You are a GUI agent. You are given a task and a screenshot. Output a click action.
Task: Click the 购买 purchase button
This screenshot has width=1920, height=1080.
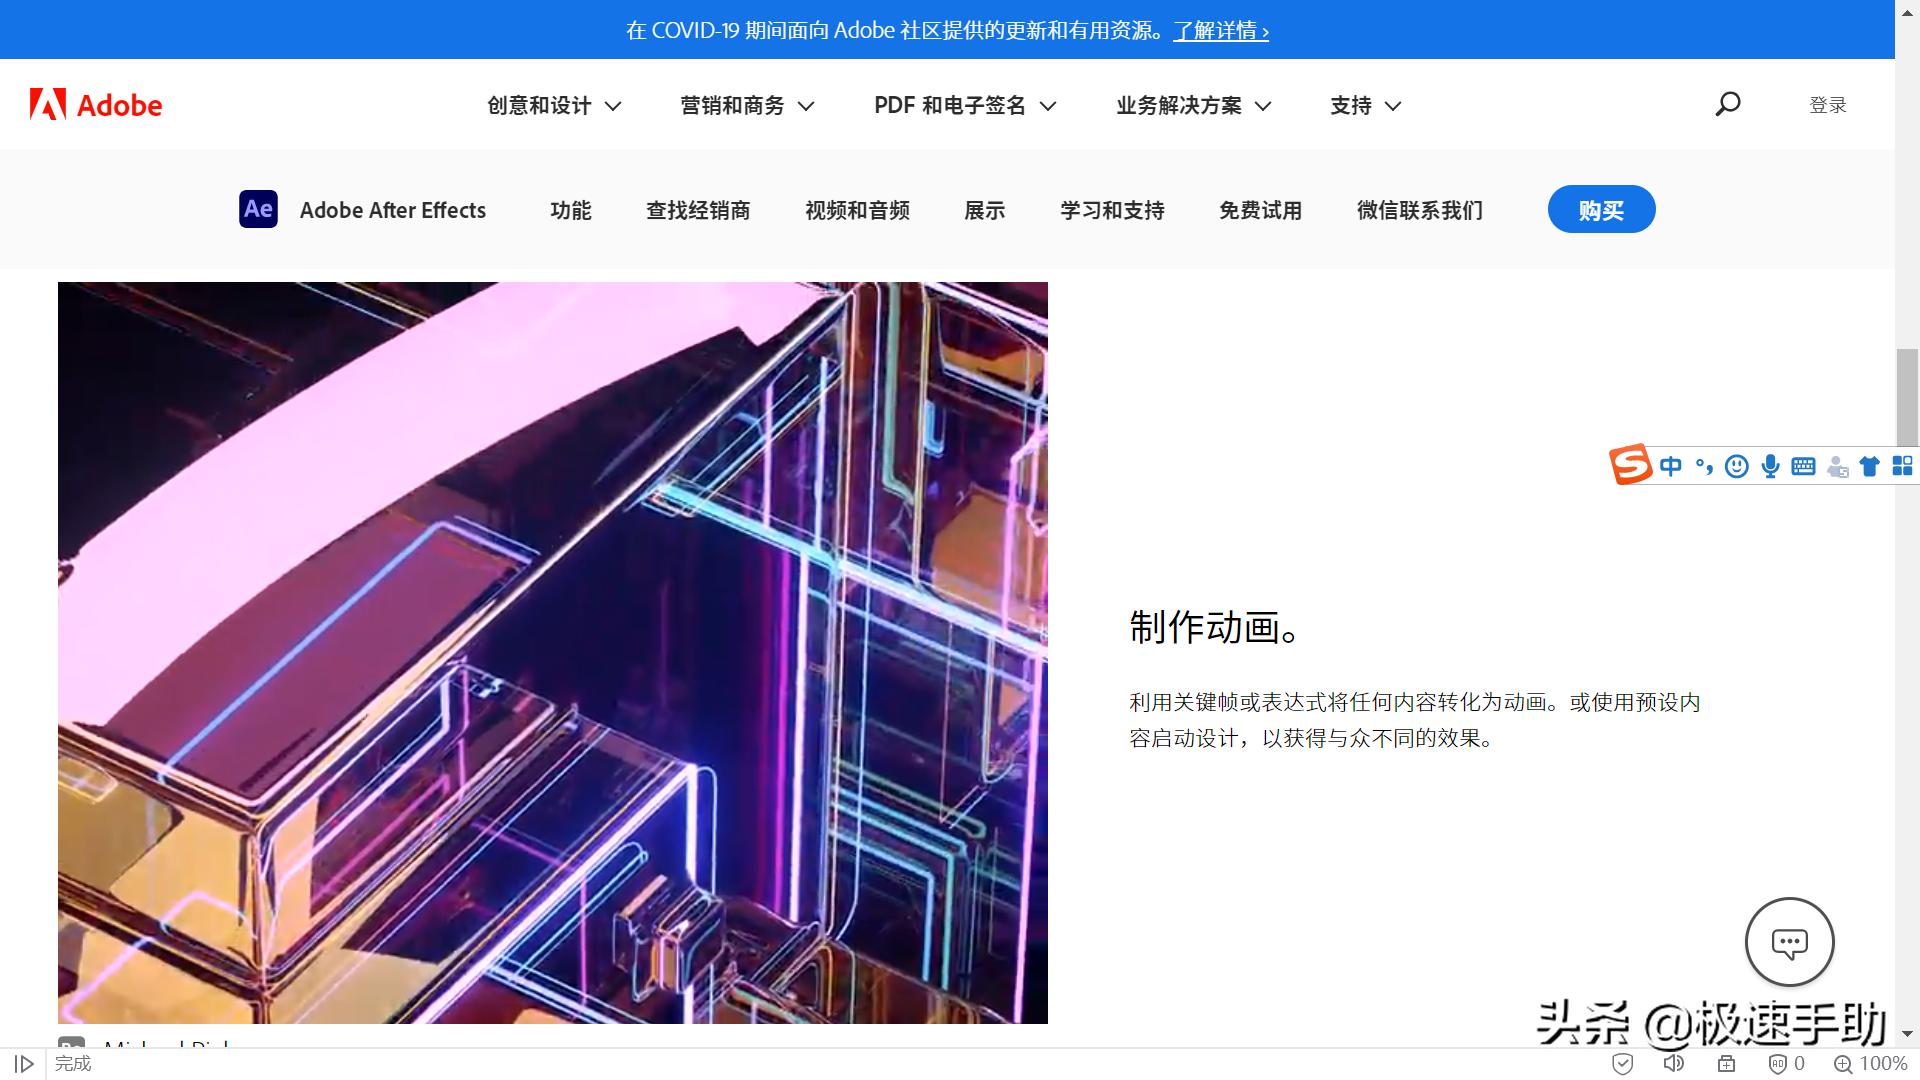click(x=1601, y=209)
